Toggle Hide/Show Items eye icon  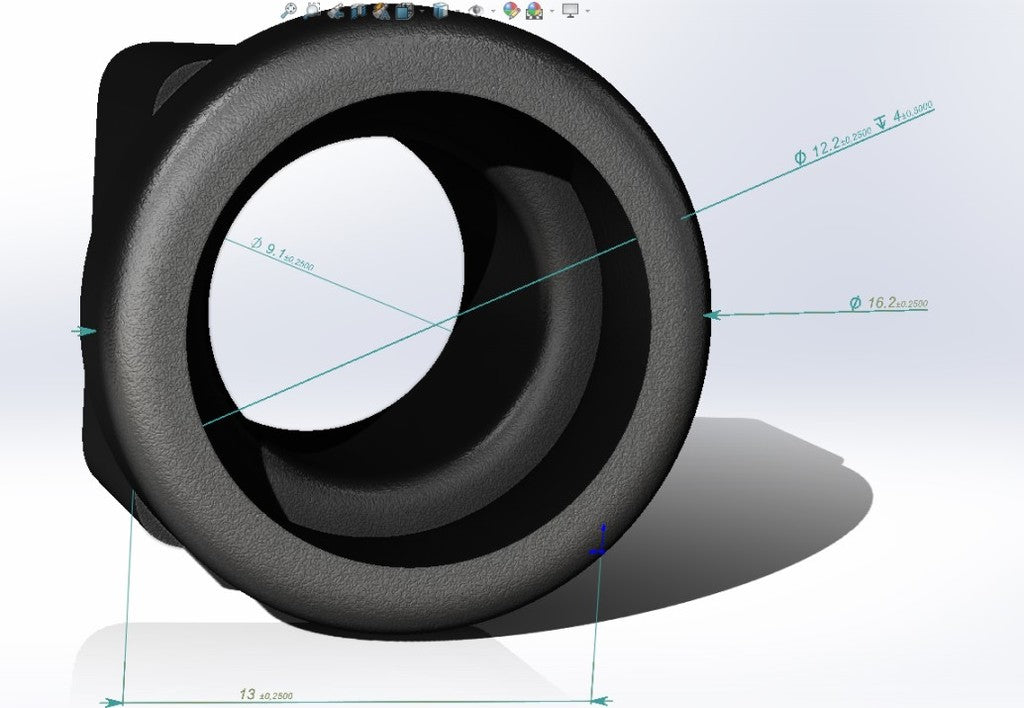[x=477, y=11]
